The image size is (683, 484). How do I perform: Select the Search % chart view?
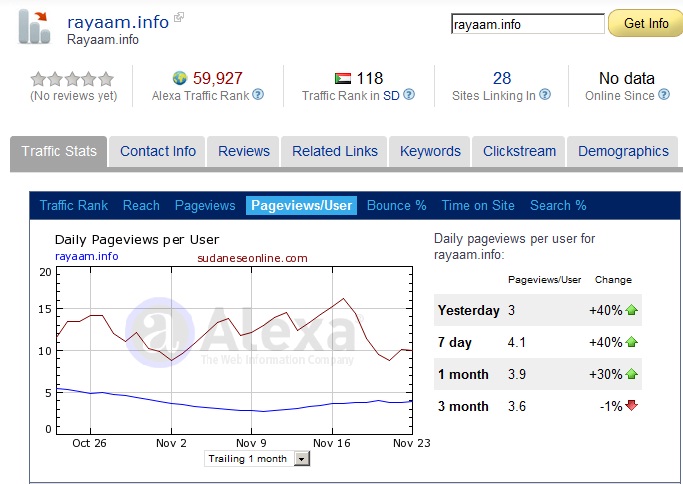pyautogui.click(x=558, y=205)
